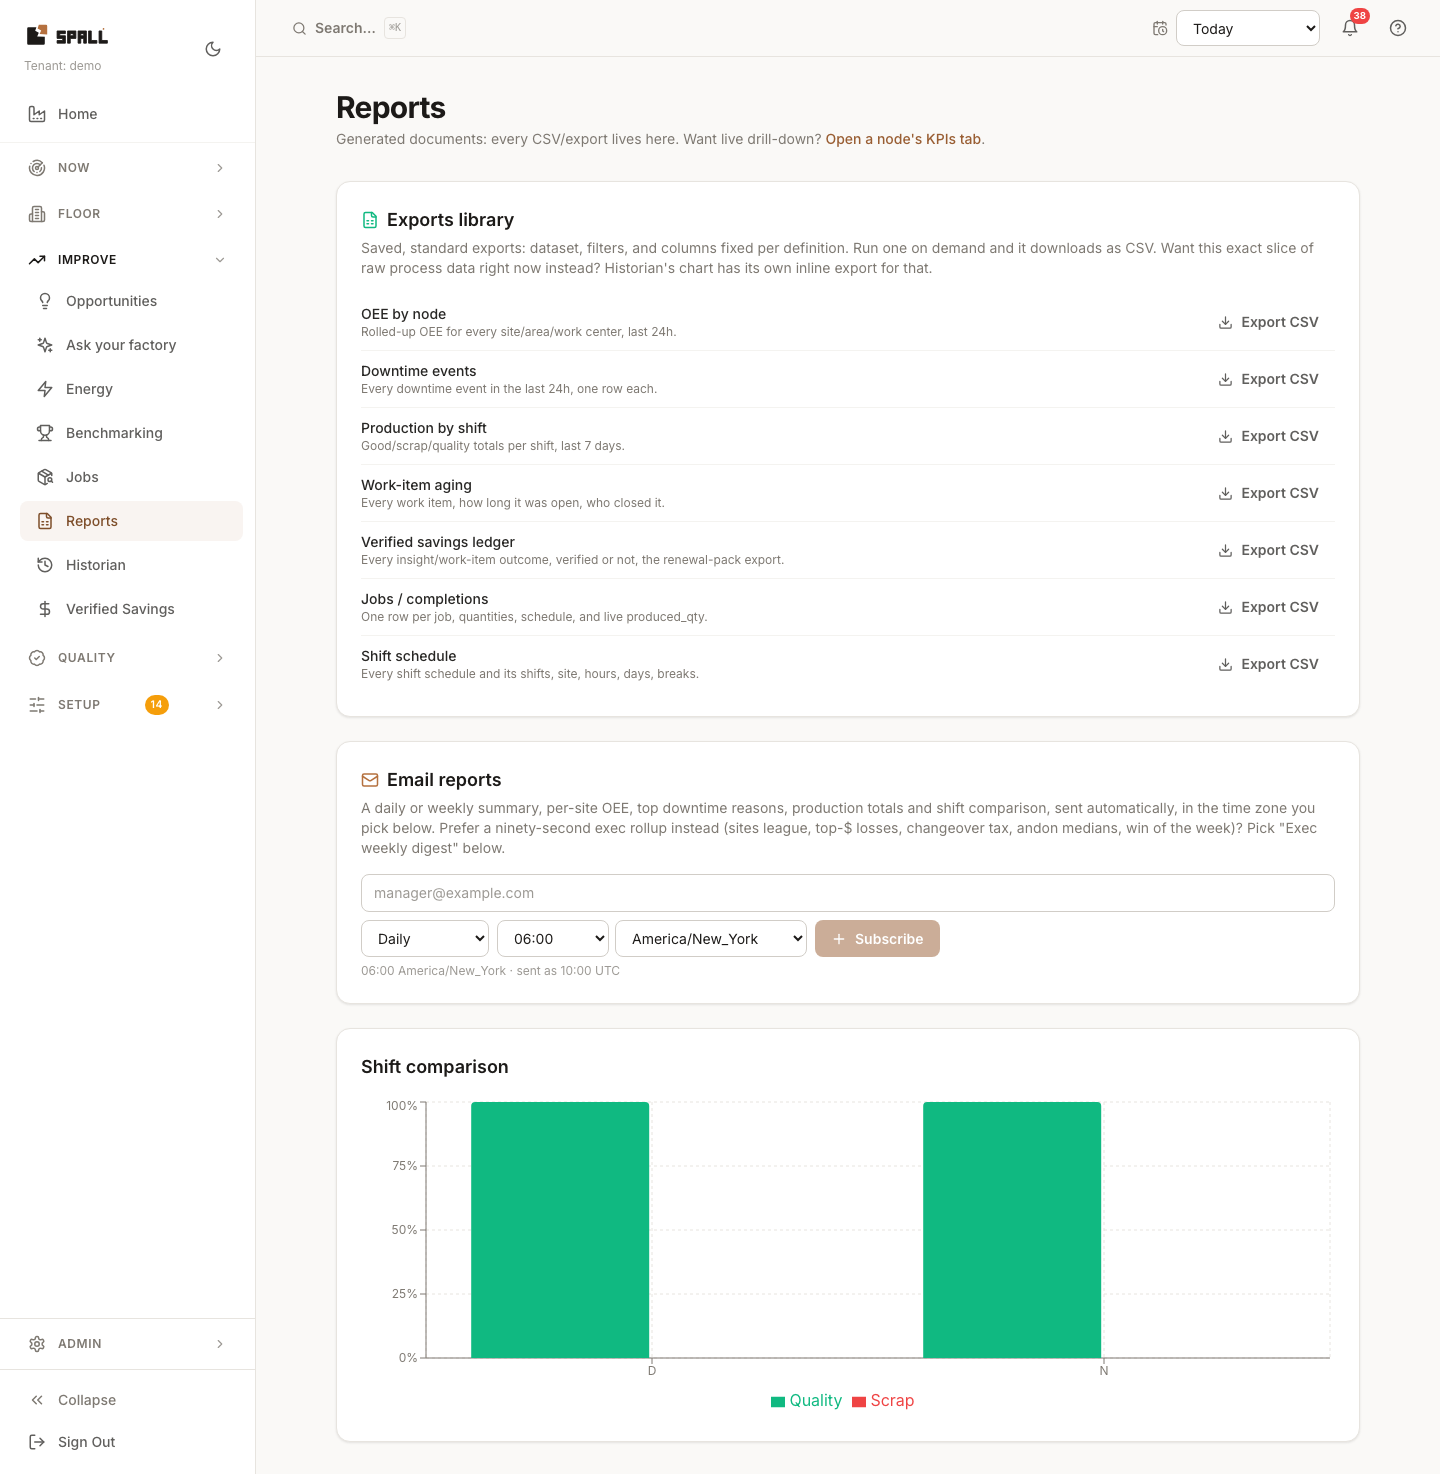The width and height of the screenshot is (1440, 1474).
Task: Open the Today date range dropdown
Action: [1248, 28]
